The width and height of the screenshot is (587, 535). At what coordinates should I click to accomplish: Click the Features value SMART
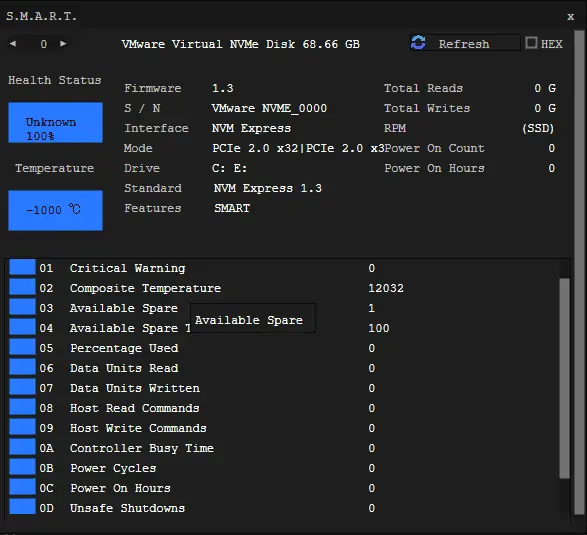[232, 208]
